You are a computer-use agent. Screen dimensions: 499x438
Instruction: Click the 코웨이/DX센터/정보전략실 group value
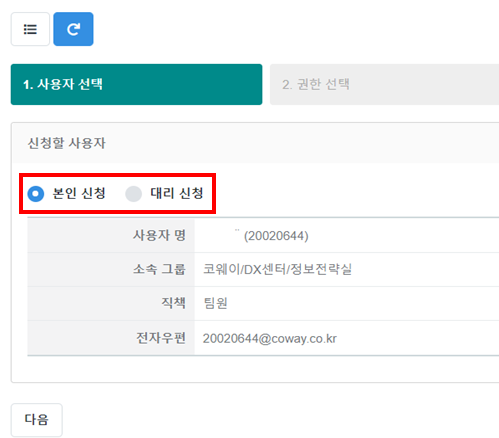277,269
